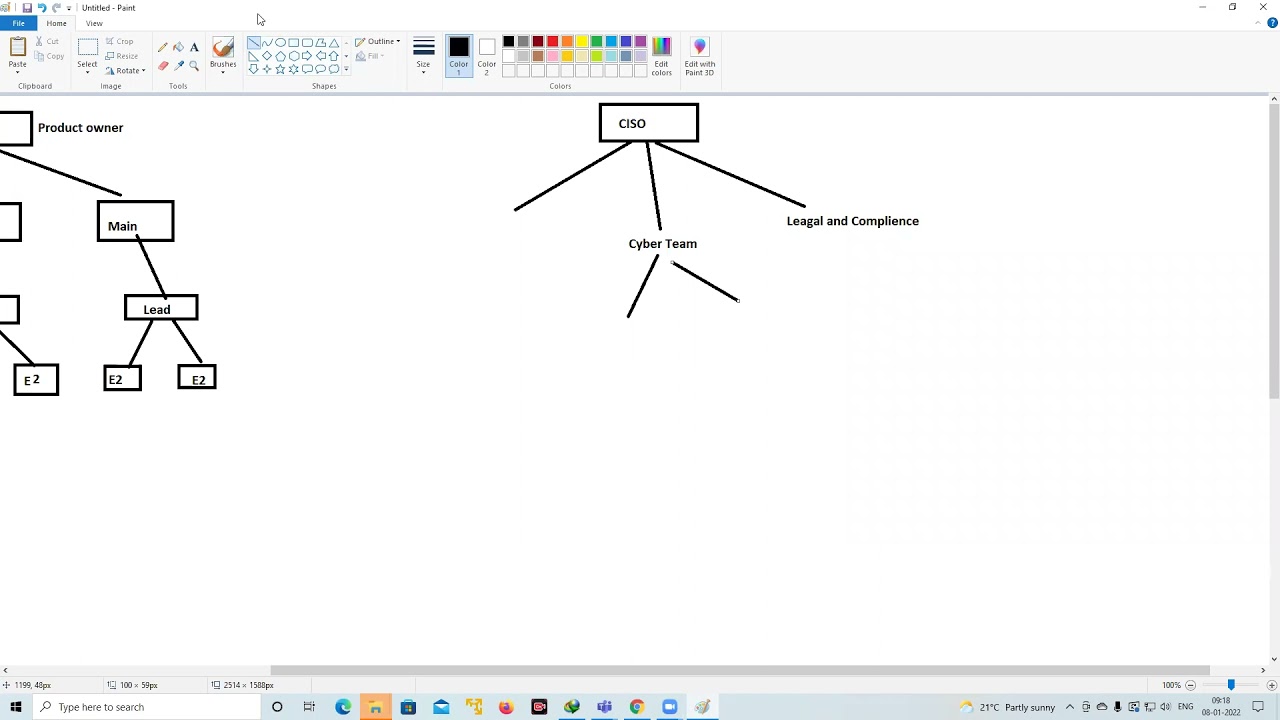
Task: Click the rectangular selection icon
Action: coord(88,47)
